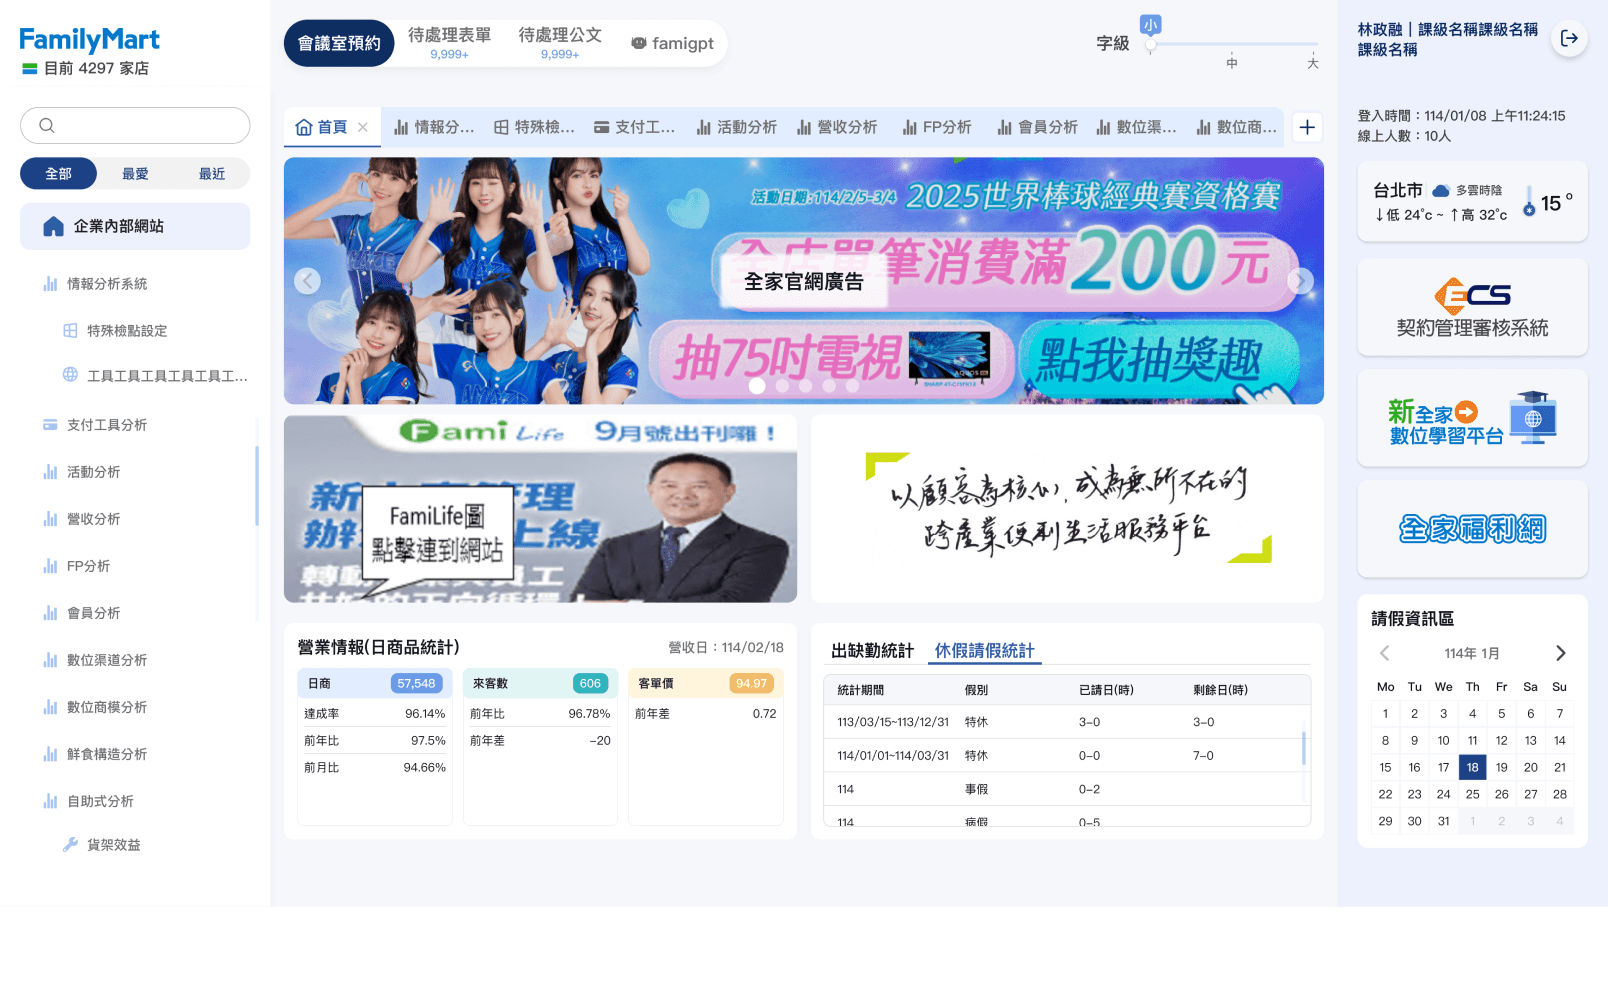Click the font size slider handle
Viewport: 1608px width, 1008px height.
click(x=1151, y=44)
